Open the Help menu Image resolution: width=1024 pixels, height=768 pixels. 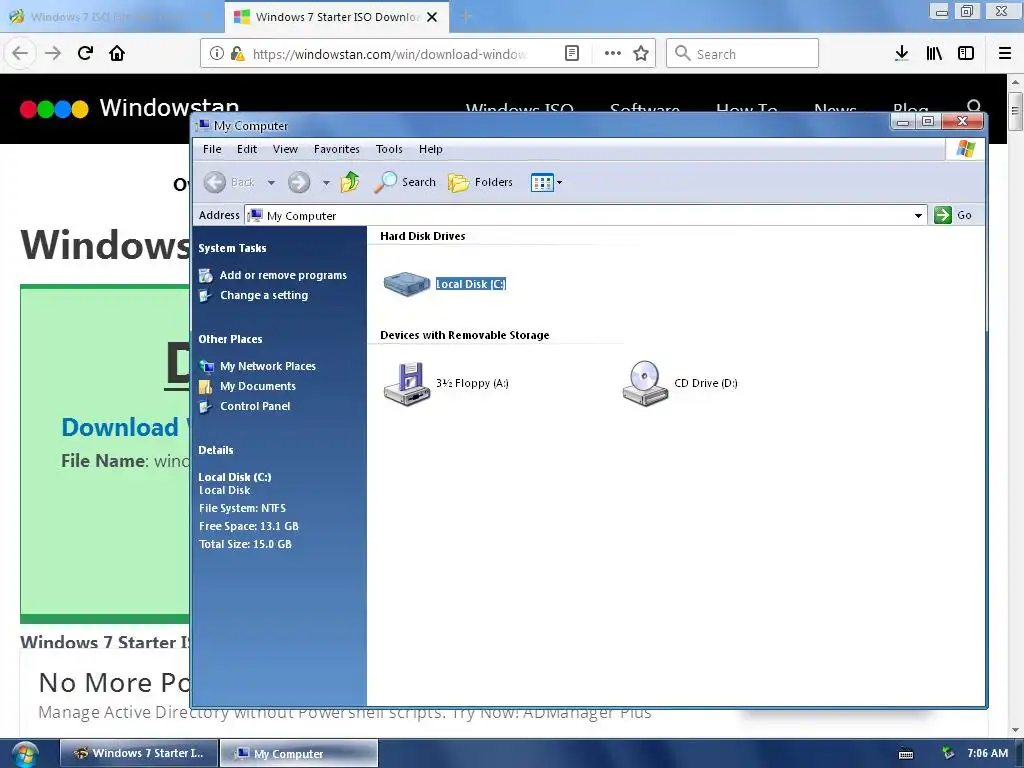click(x=431, y=149)
